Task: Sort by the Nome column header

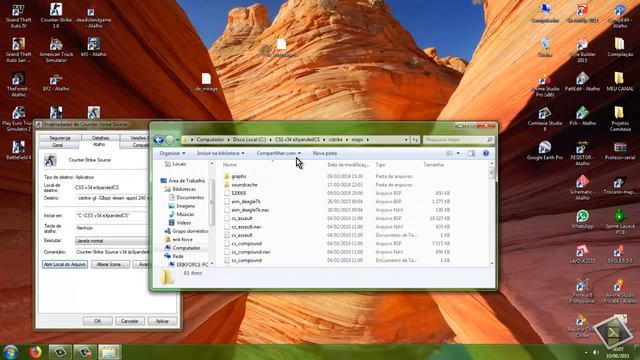Action: tap(230, 165)
